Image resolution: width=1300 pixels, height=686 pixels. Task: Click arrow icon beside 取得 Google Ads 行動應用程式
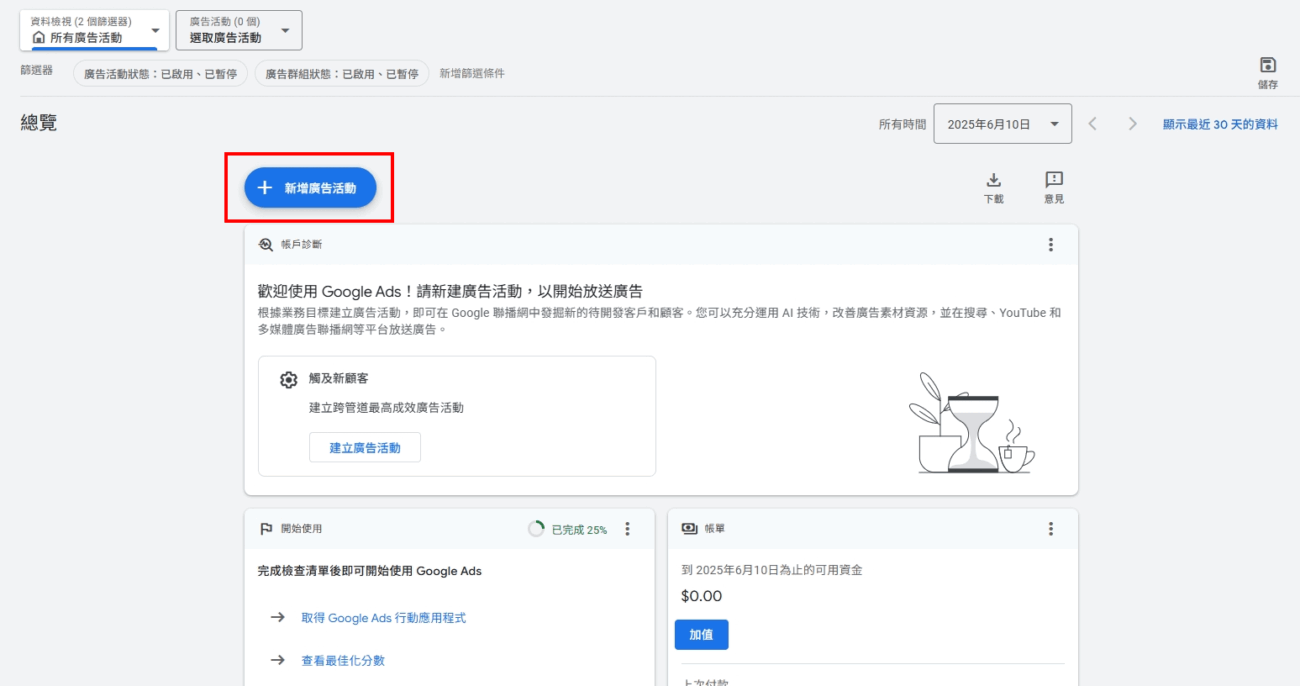tap(278, 618)
